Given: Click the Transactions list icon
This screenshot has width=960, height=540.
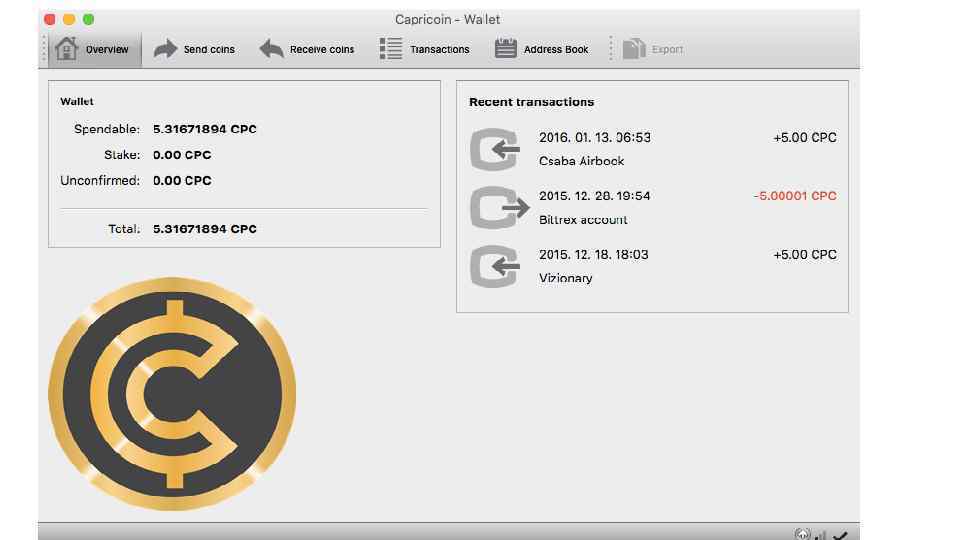Looking at the screenshot, I should 391,48.
